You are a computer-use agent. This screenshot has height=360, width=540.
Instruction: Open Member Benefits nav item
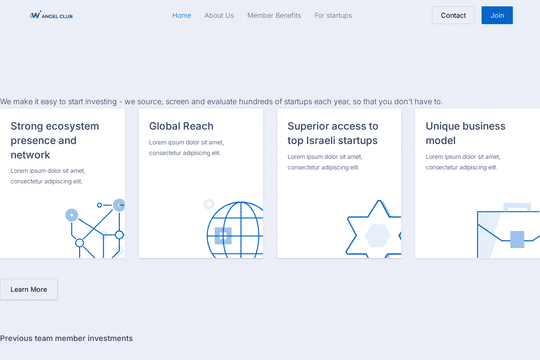click(274, 16)
